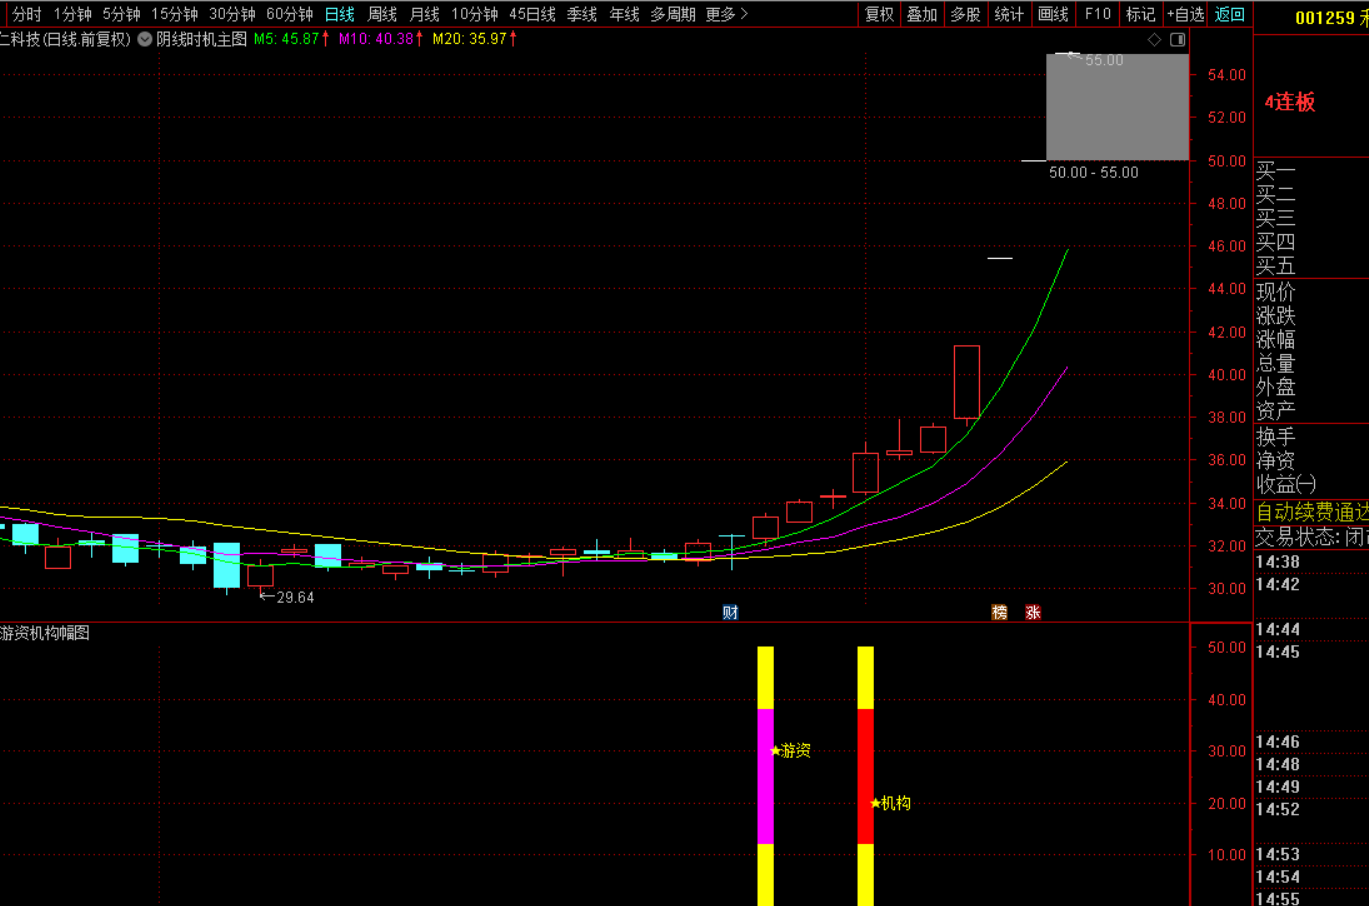Click the 游资 star marker
This screenshot has height=906, width=1369.
(790, 750)
